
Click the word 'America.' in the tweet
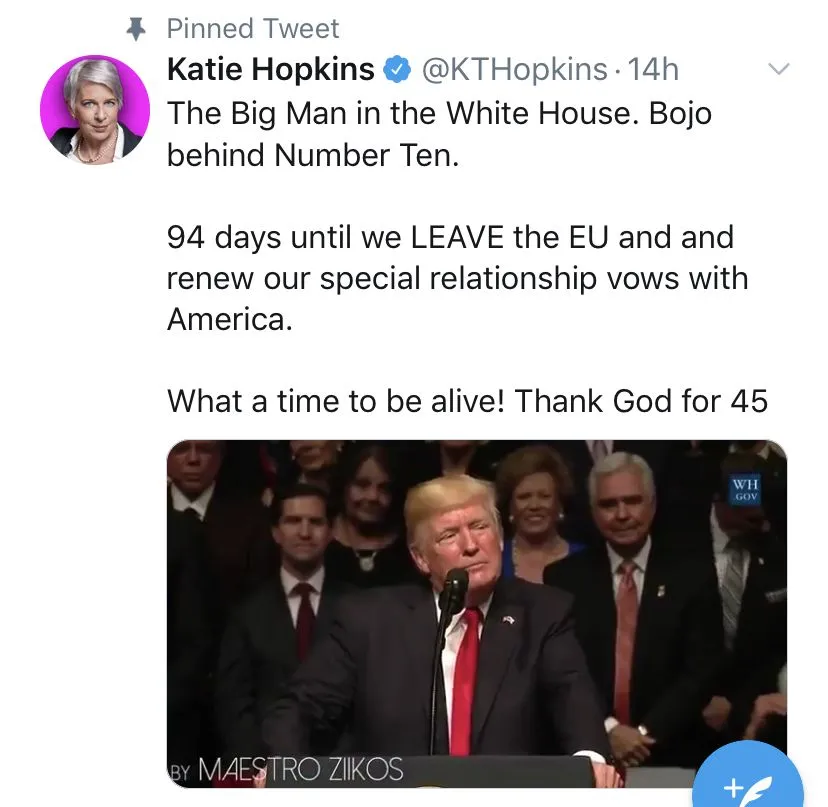coord(230,319)
